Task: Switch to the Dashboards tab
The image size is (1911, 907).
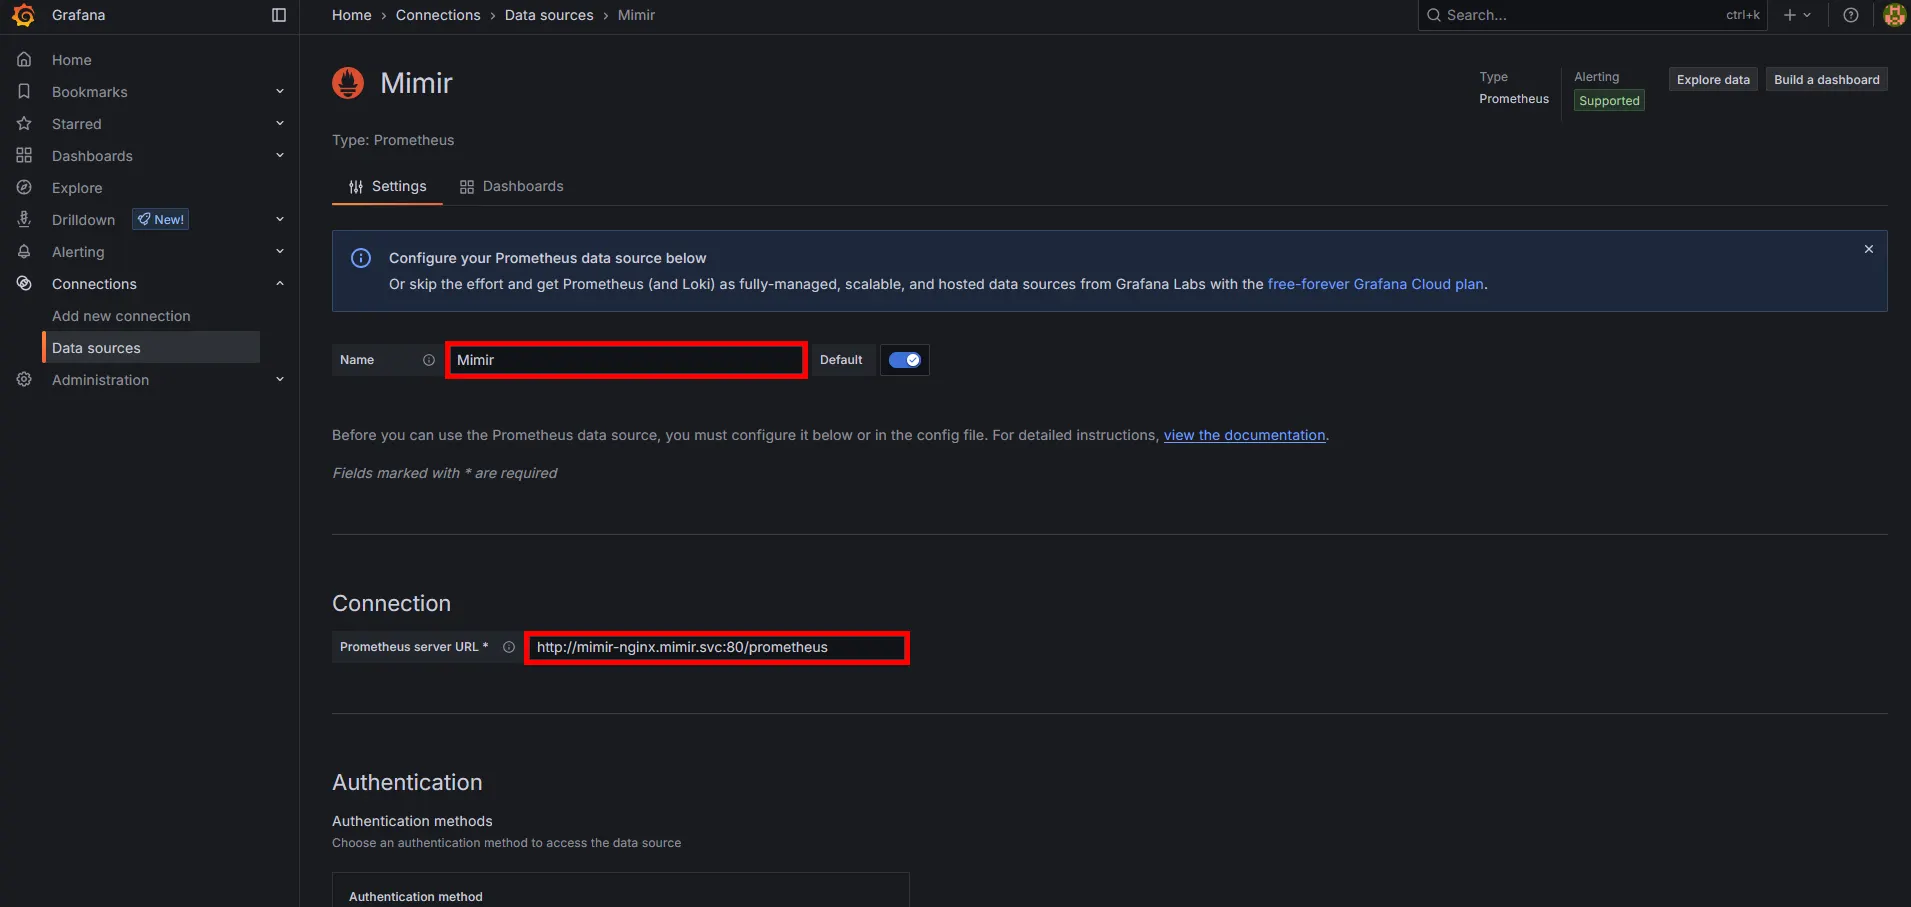Action: click(x=511, y=187)
